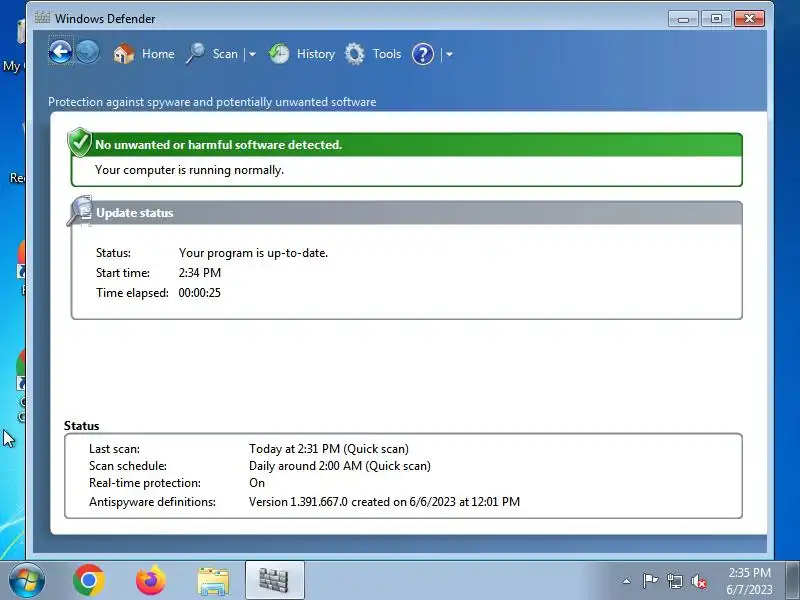Click the 'Protection against spyware' subtitle text
Image resolution: width=800 pixels, height=600 pixels.
coord(212,102)
